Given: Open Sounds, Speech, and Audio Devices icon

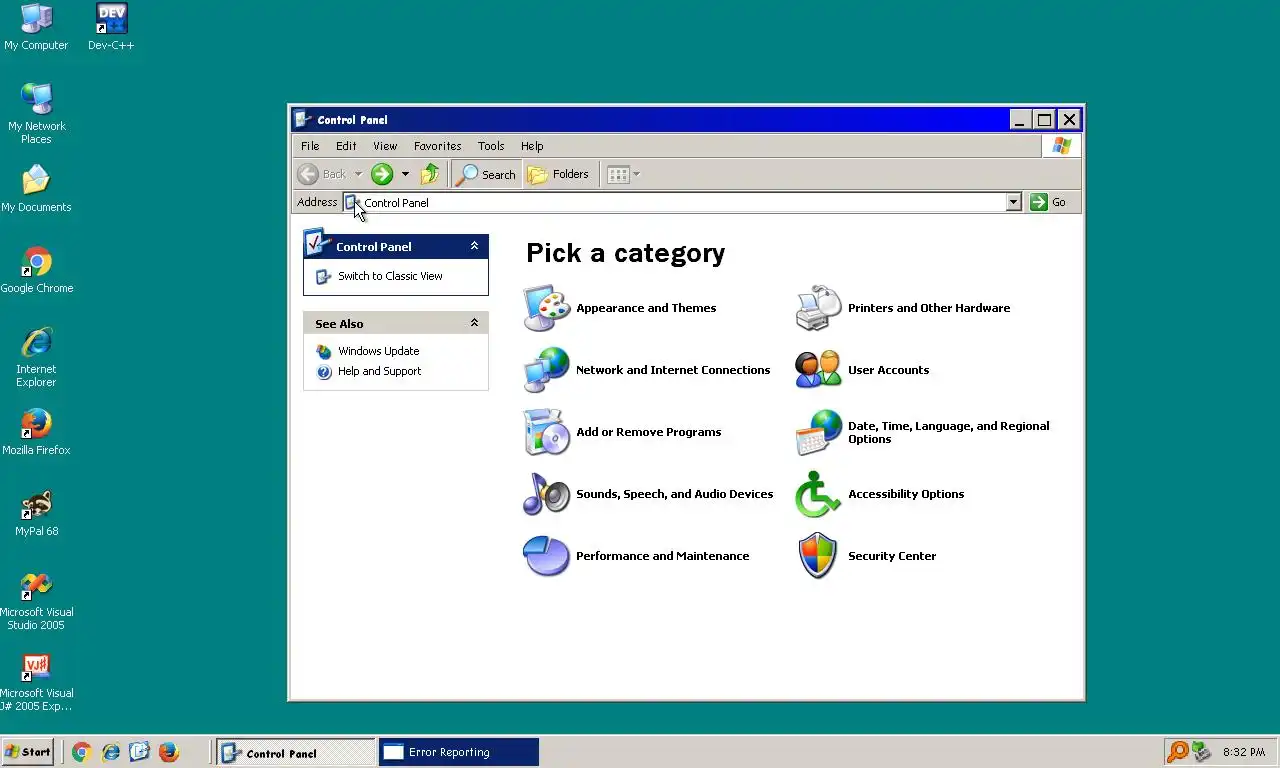Looking at the screenshot, I should pyautogui.click(x=546, y=494).
